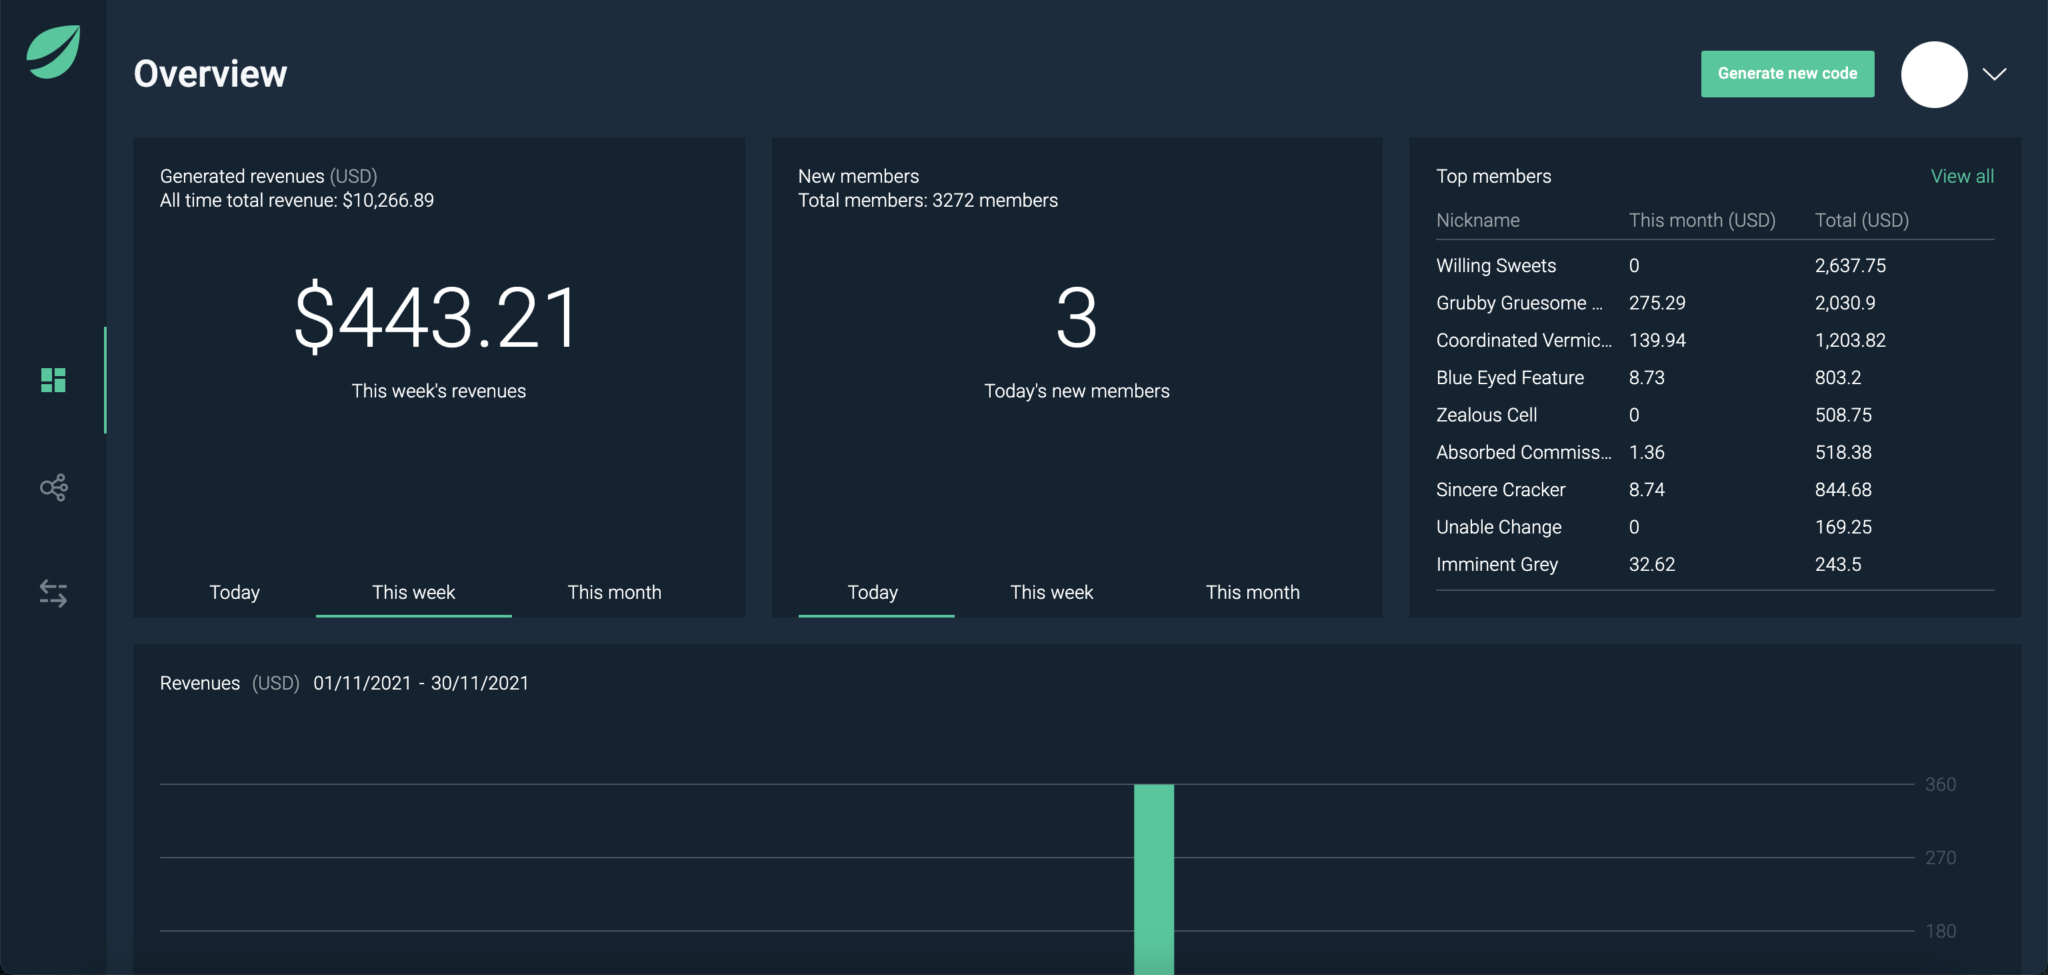Select Absorbed Commiss... member row
Image resolution: width=2048 pixels, height=975 pixels.
point(1715,452)
